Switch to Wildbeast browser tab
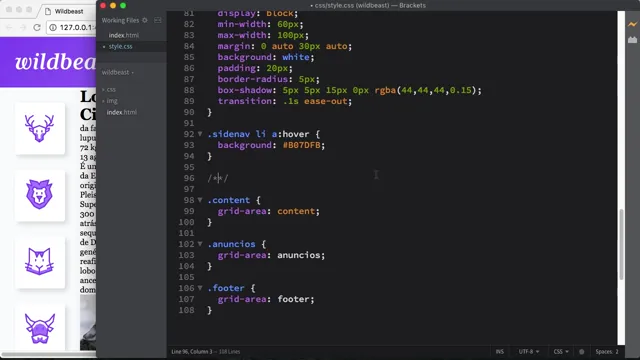The width and height of the screenshot is (640, 360). coord(69,11)
